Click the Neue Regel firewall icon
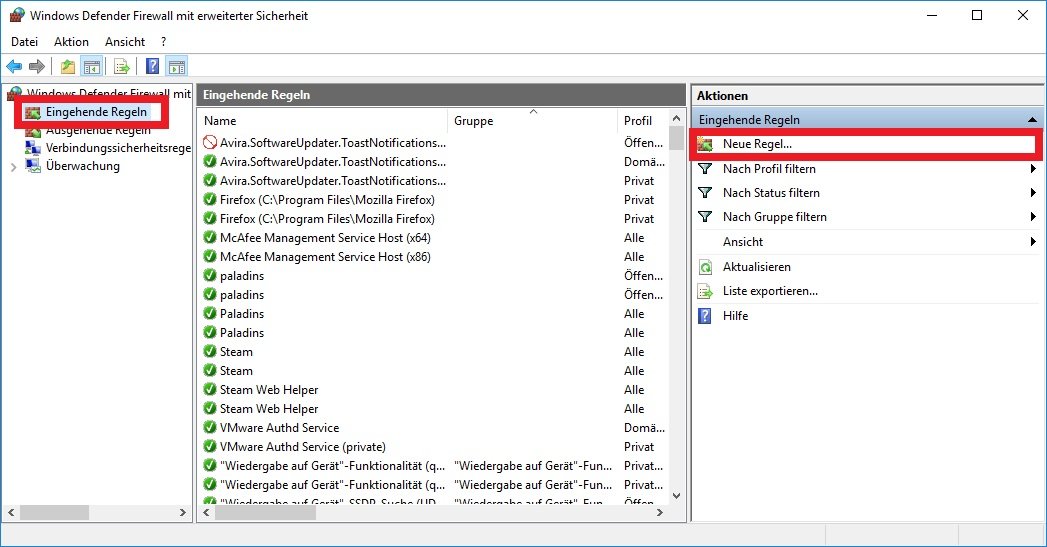The width and height of the screenshot is (1047, 547). [706, 145]
